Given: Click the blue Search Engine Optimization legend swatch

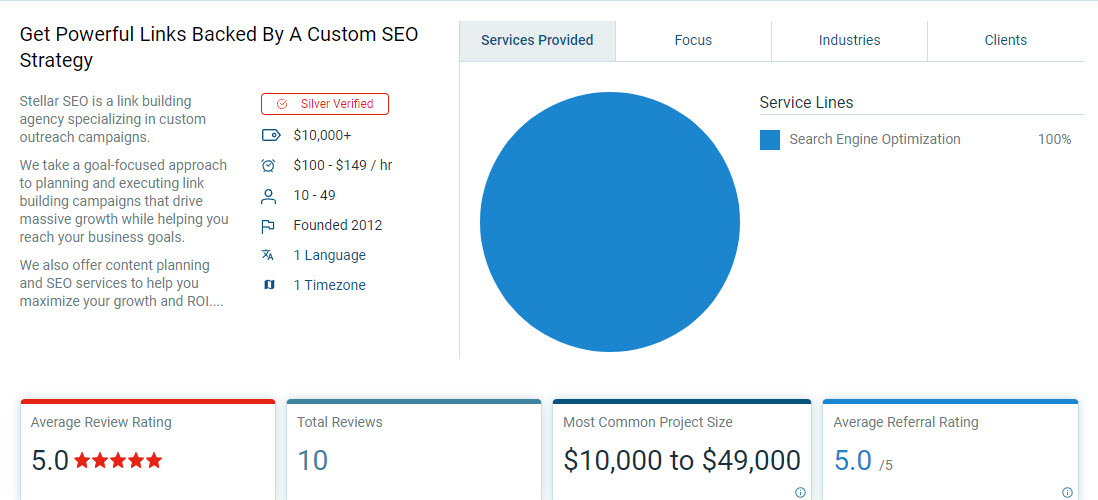Looking at the screenshot, I should coord(770,140).
